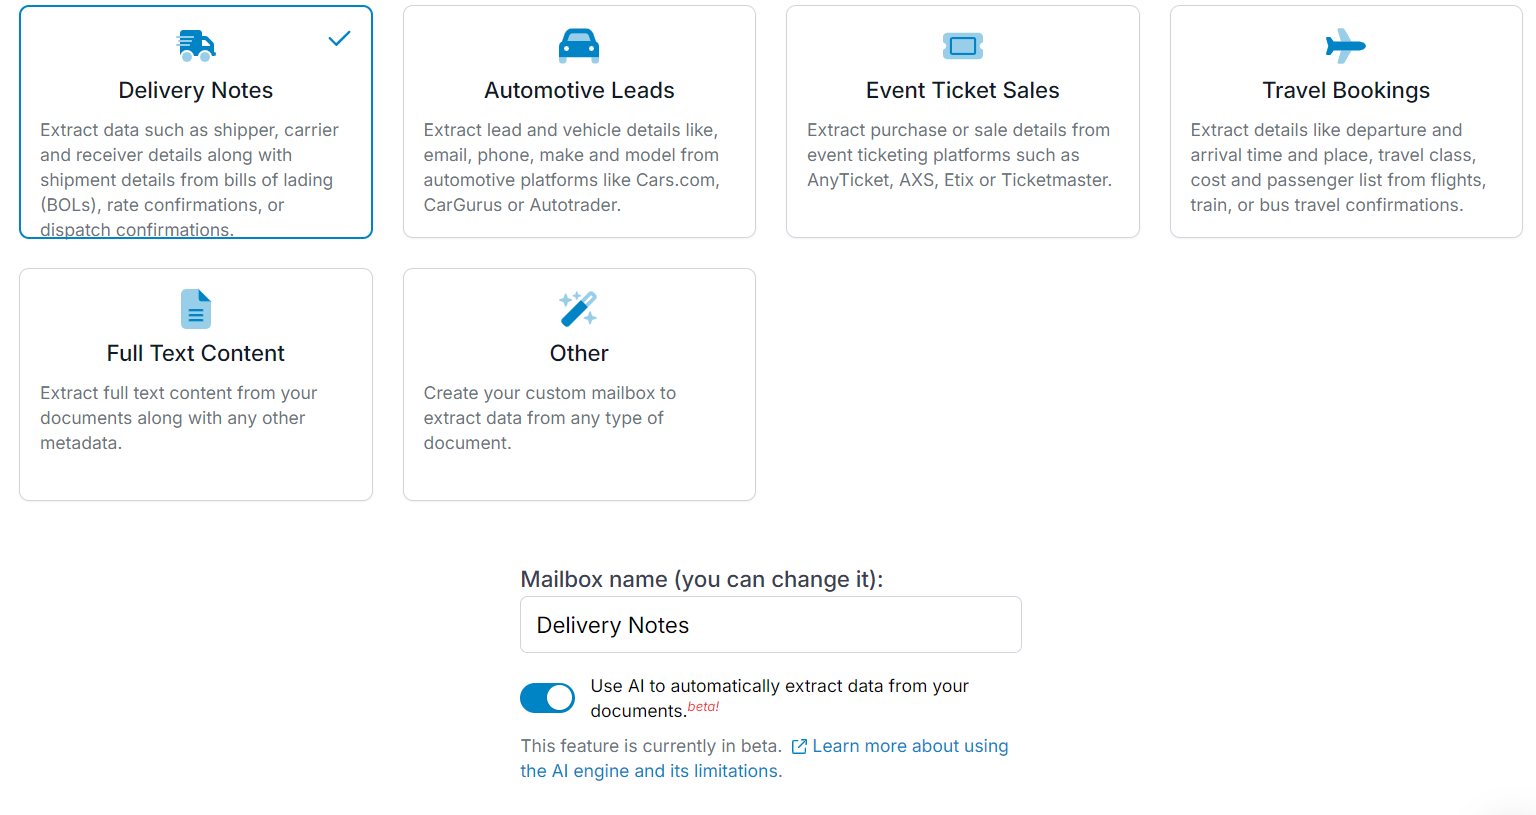Click the magic wand icon on Other card
The width and height of the screenshot is (1536, 815).
(579, 309)
